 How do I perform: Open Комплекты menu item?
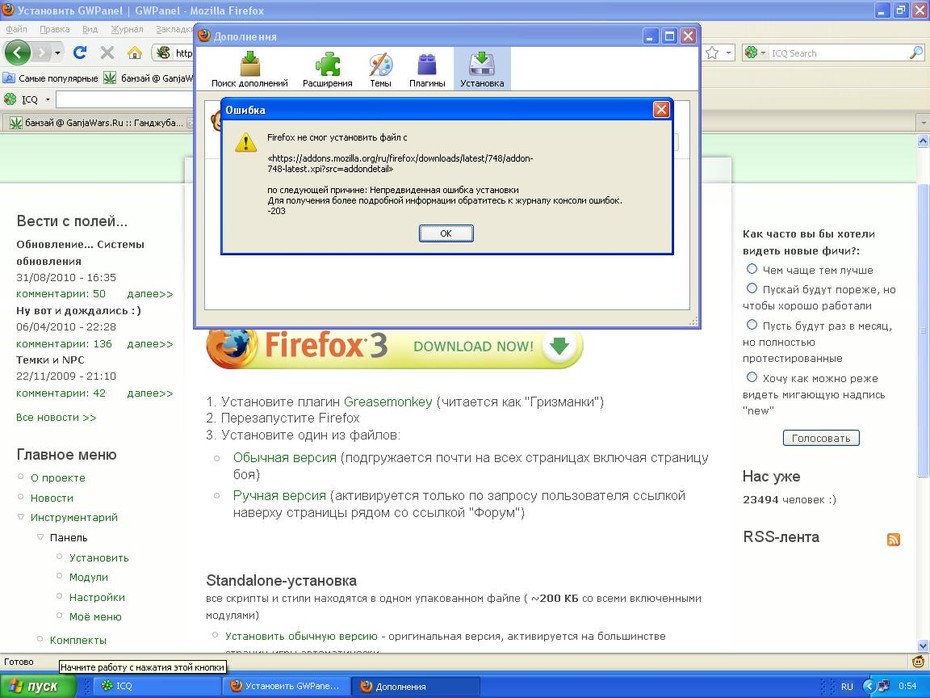(78, 640)
